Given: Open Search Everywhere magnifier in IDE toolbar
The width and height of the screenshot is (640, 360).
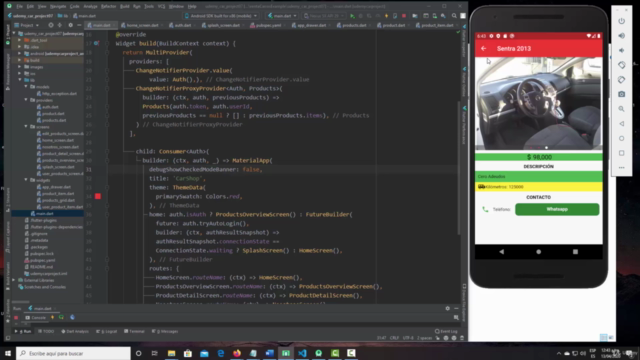Looking at the screenshot, I should point(454,16).
